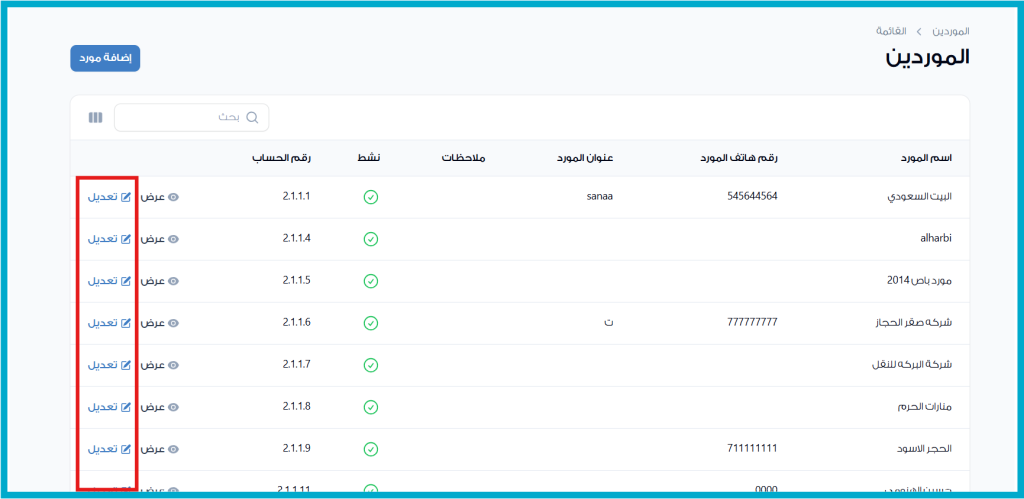Viewport: 1024px width, 499px height.
Task: Click view eye icon for شركه صقر الحجاز
Action: pos(173,323)
